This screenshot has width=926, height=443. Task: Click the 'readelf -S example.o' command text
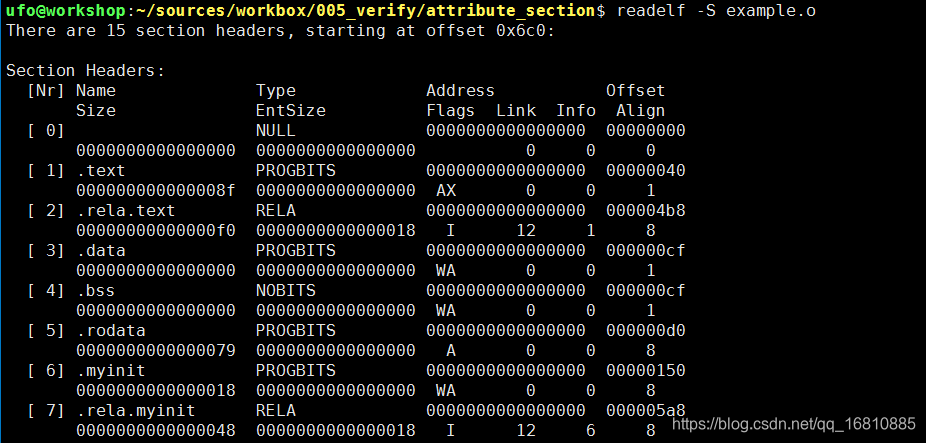pos(716,11)
